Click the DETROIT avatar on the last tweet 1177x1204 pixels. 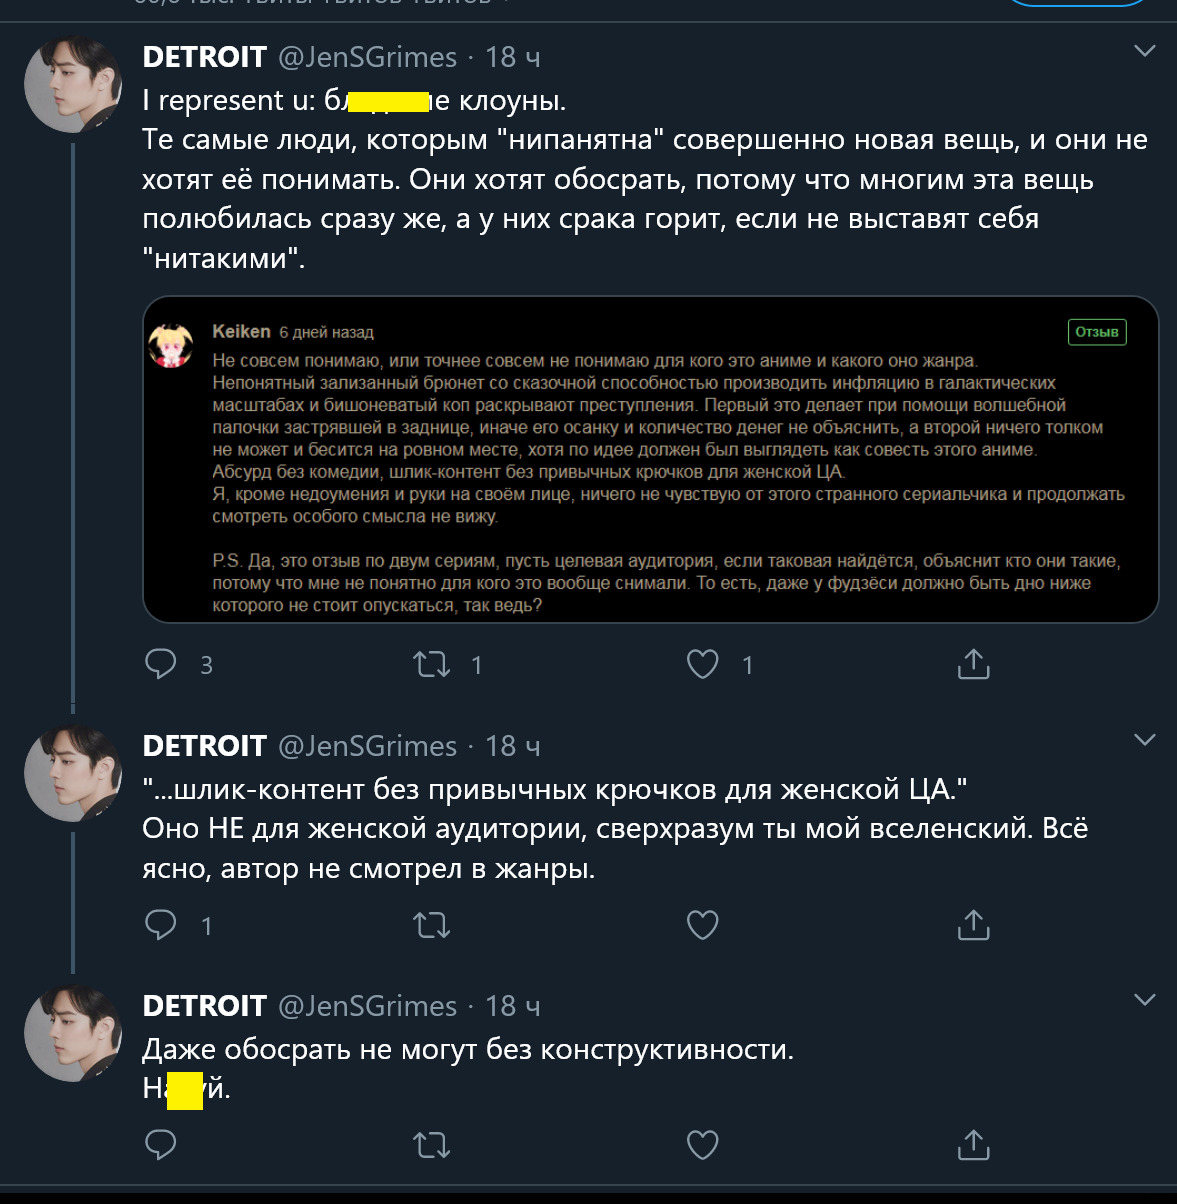click(73, 1034)
